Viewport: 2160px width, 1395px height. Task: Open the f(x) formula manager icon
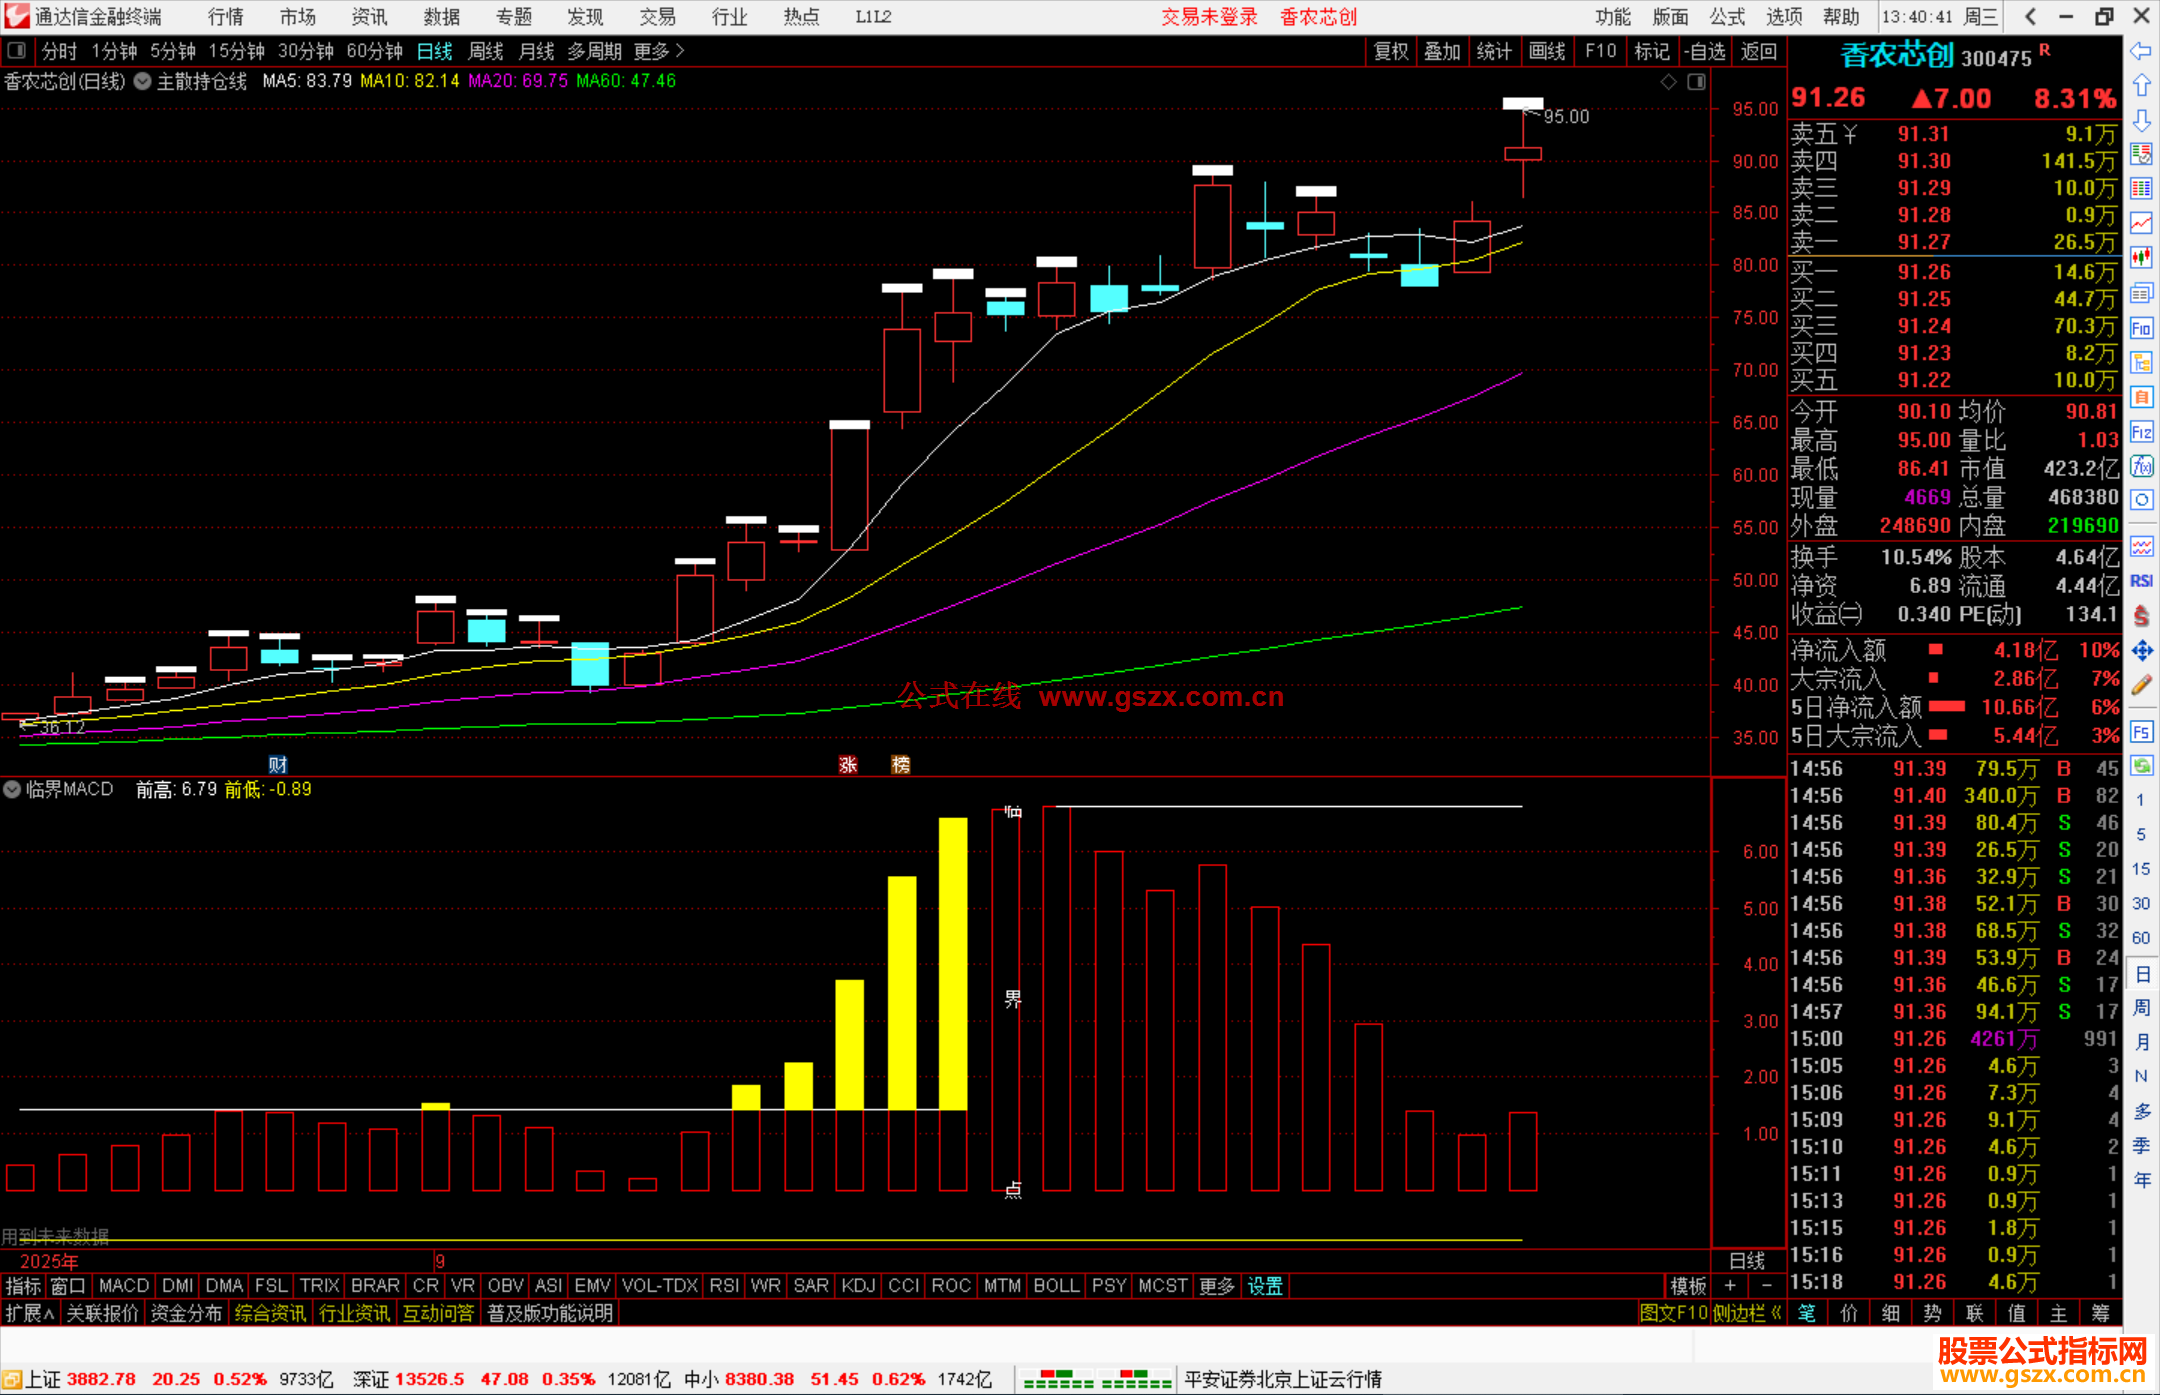(x=2141, y=466)
